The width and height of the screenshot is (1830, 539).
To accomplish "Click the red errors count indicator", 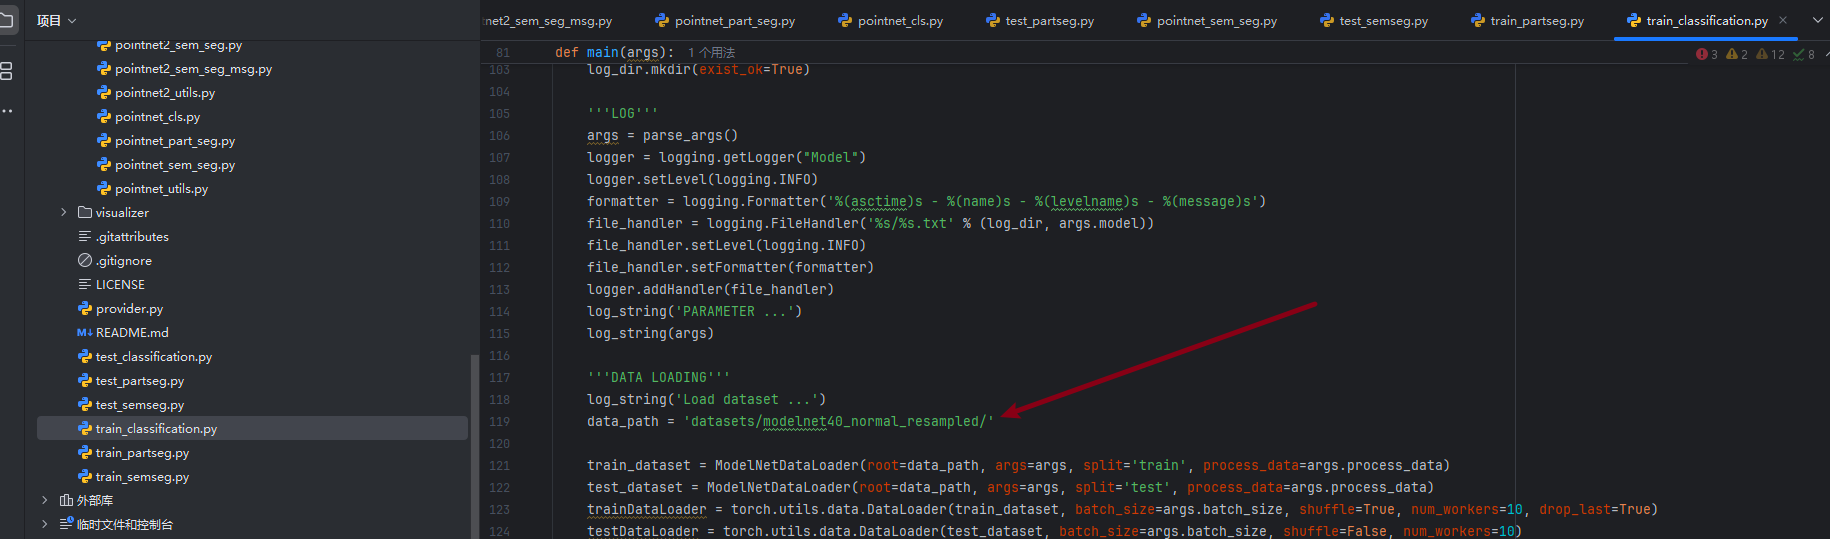I will pos(1707,54).
